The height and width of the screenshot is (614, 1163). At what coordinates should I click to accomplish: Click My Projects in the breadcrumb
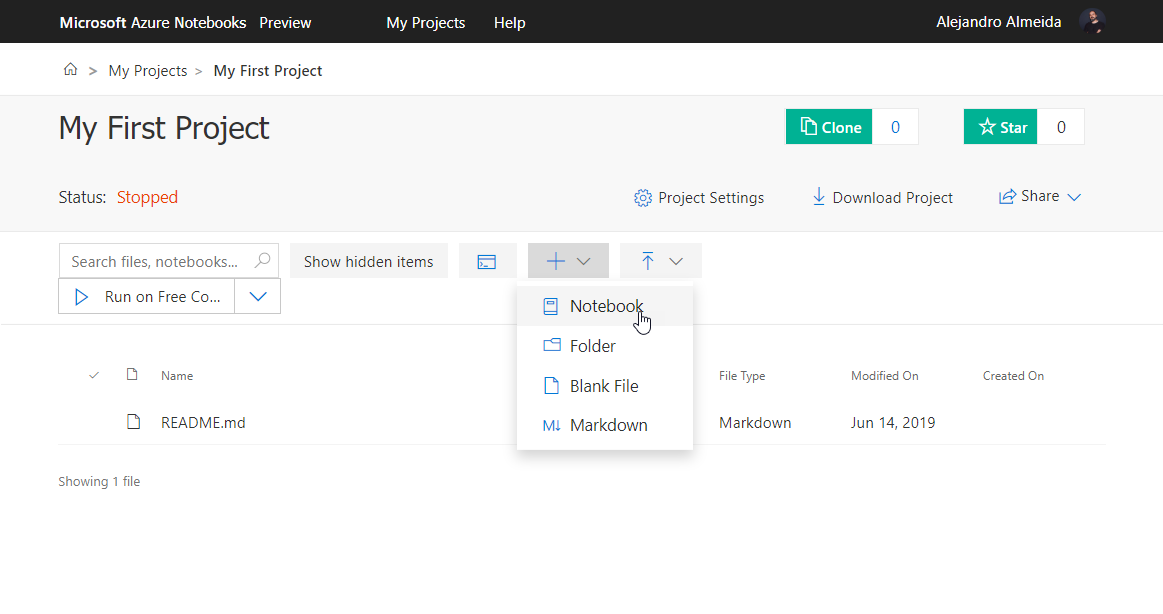[148, 70]
